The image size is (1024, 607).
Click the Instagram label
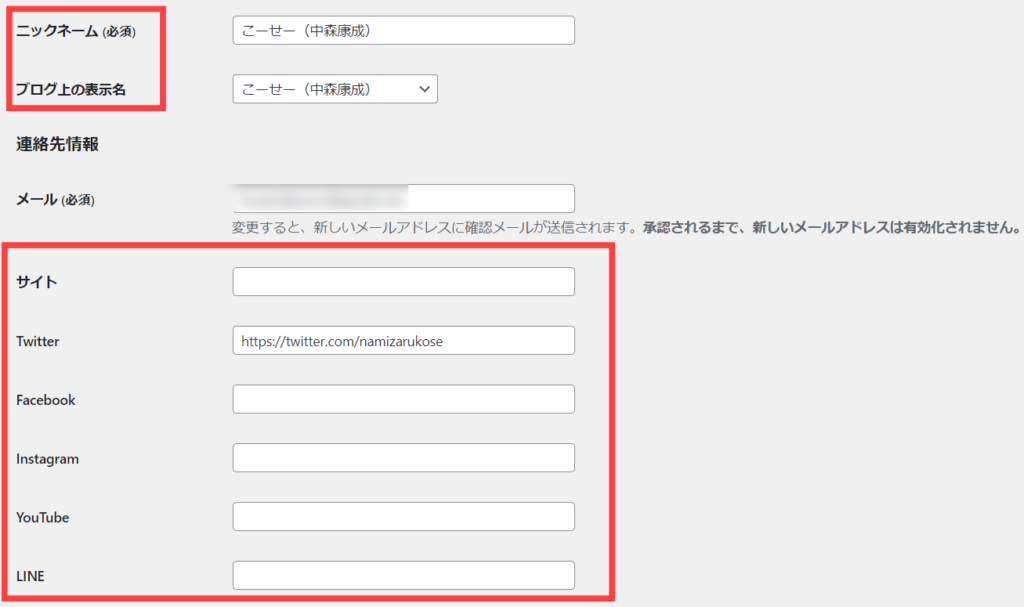click(48, 459)
